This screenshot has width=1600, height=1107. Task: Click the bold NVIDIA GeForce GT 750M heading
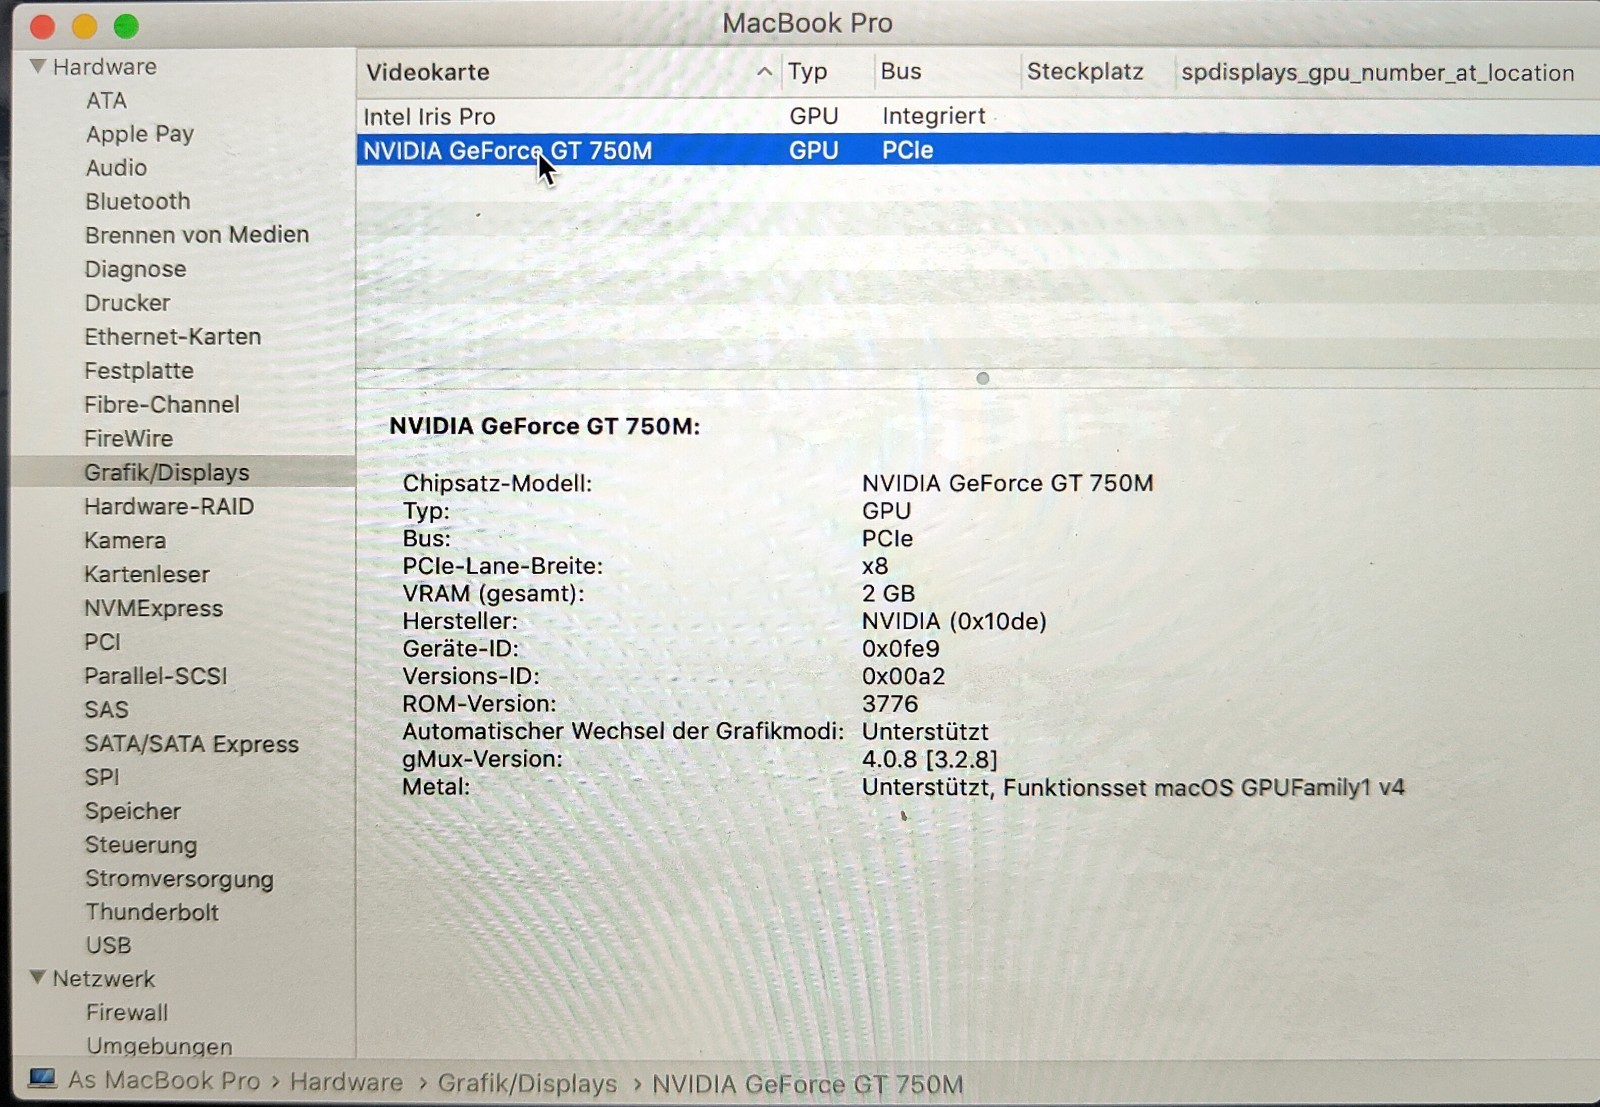(x=545, y=426)
